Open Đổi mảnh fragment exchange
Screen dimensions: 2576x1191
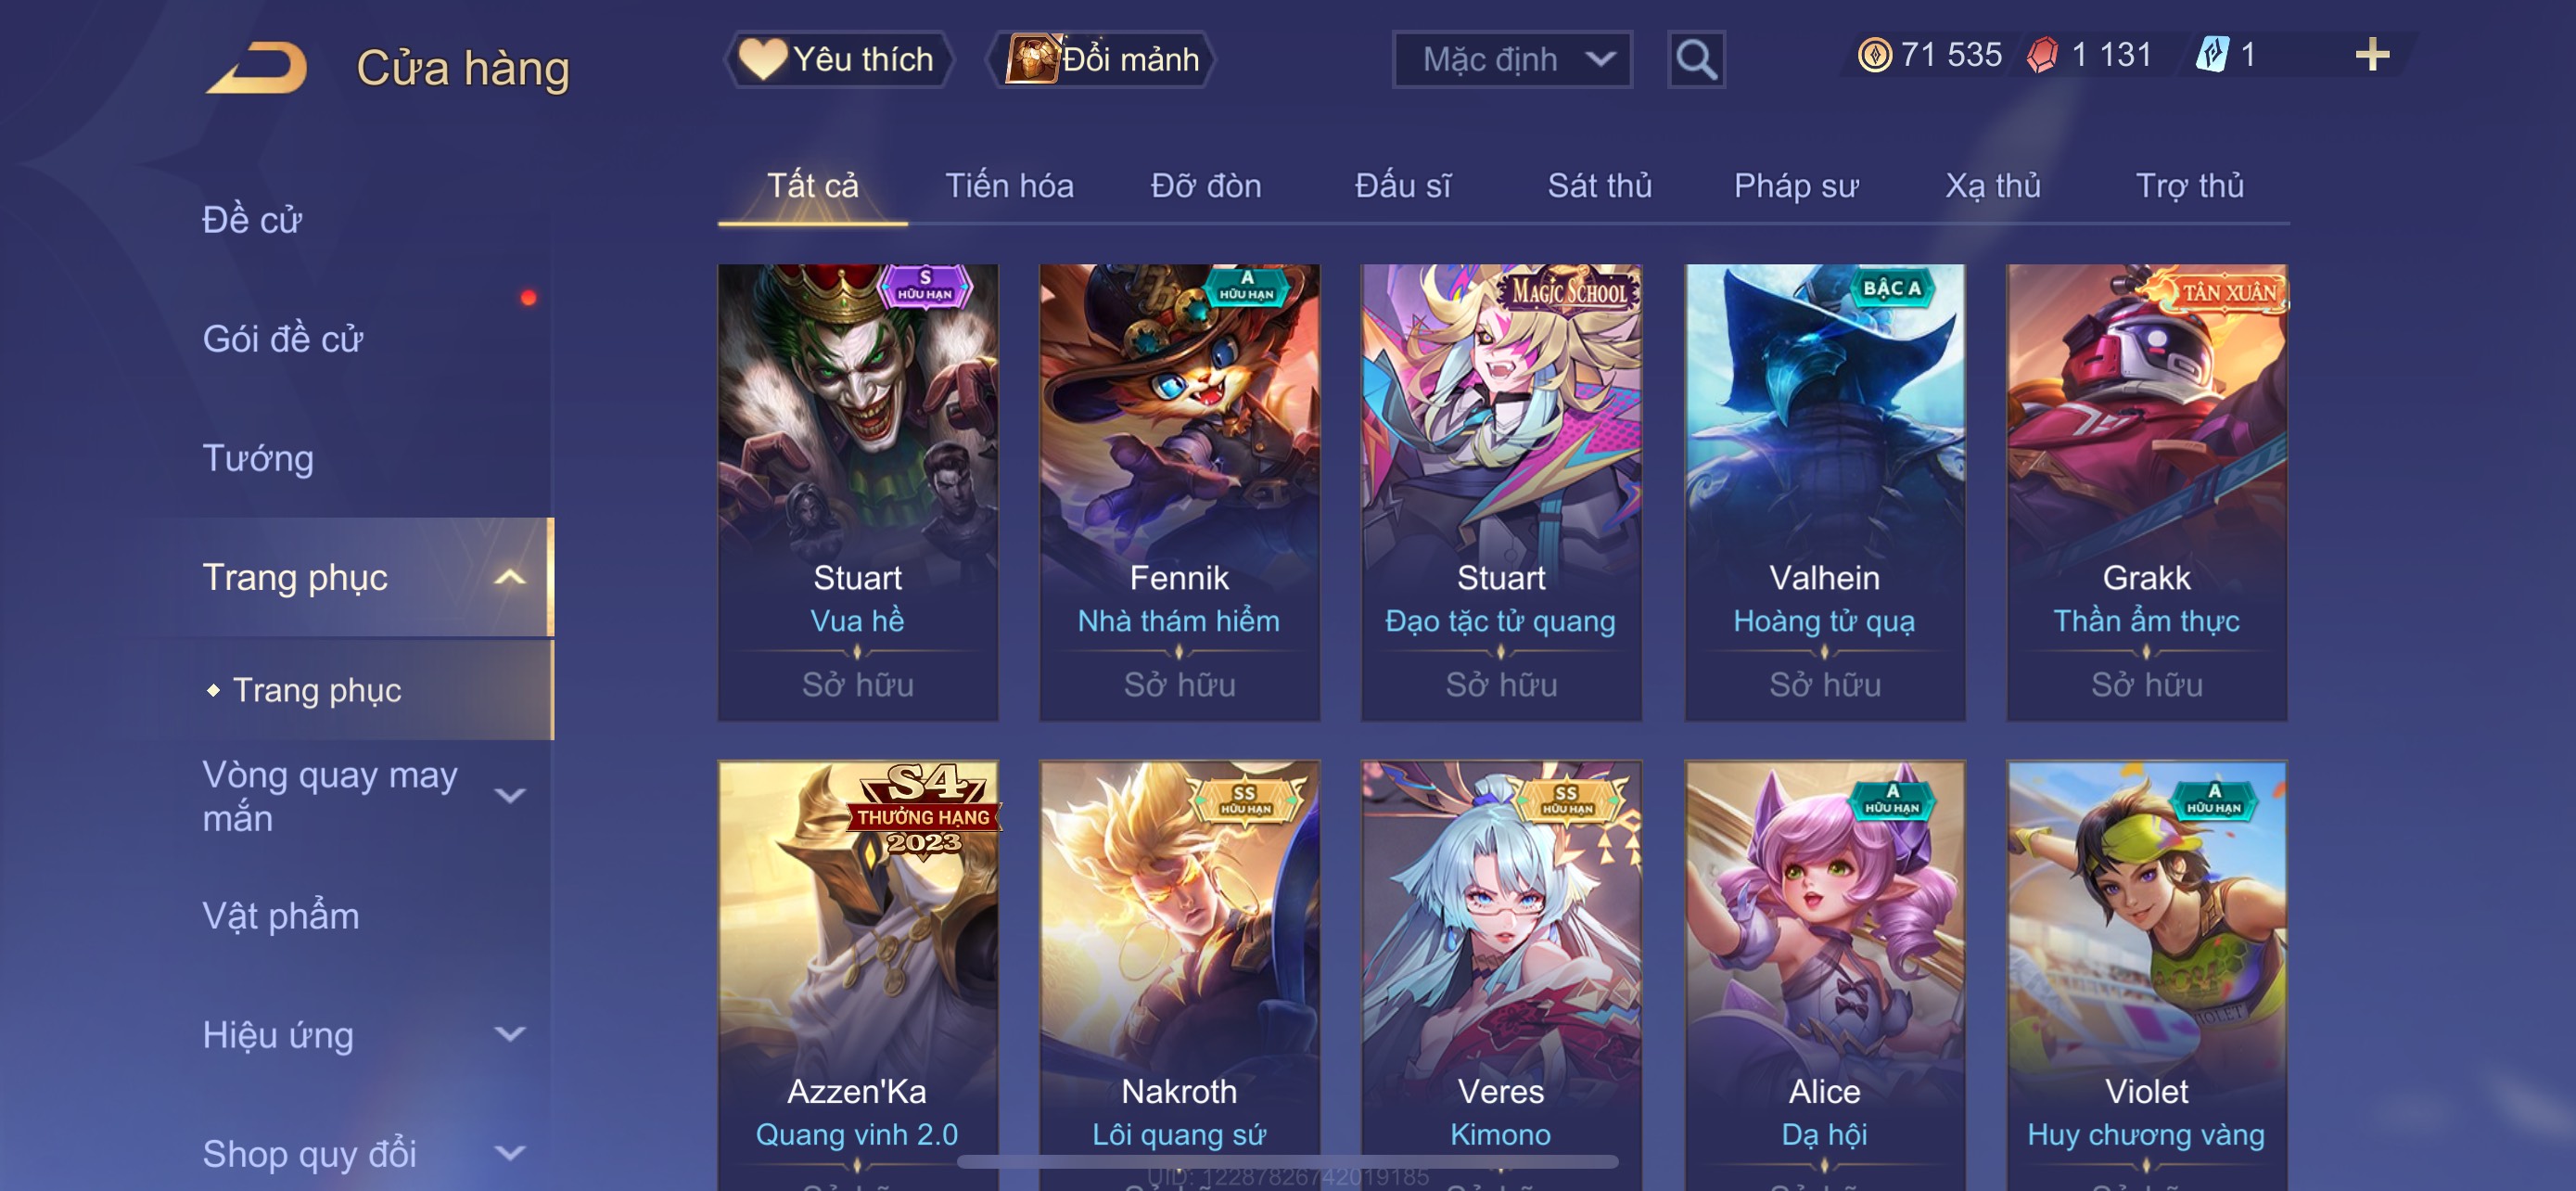tap(1101, 60)
